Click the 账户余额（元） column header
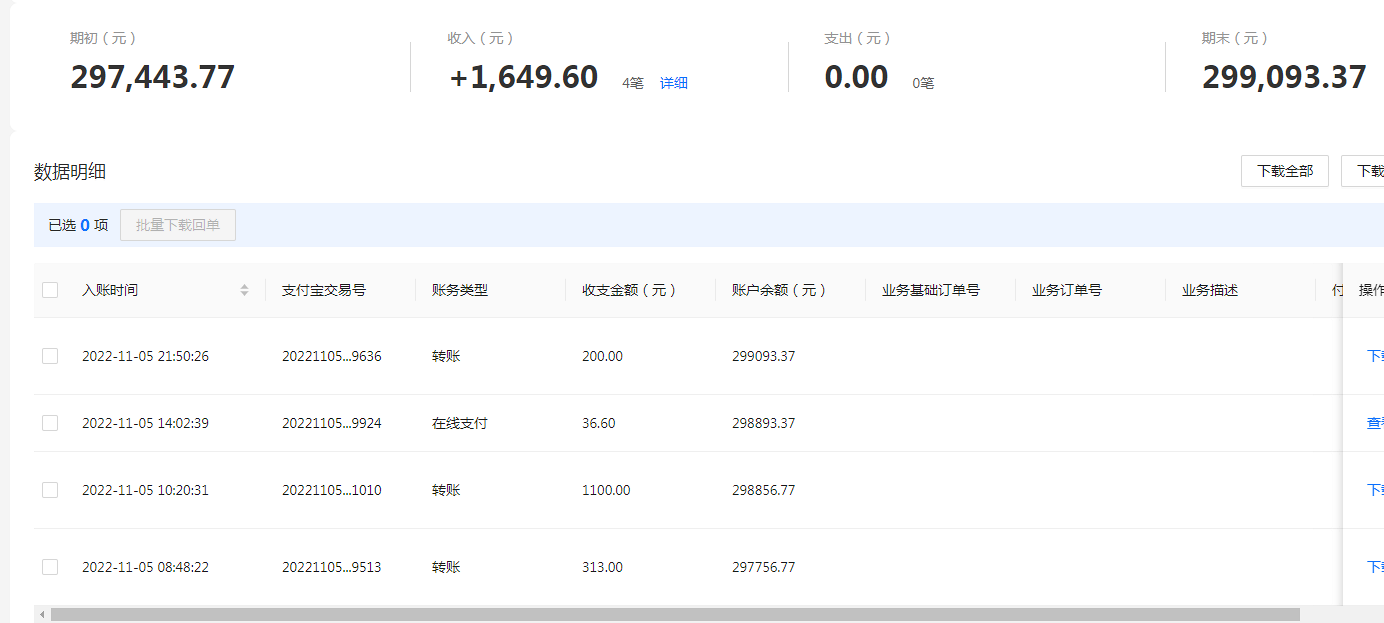This screenshot has height=623, width=1384. tap(780, 290)
